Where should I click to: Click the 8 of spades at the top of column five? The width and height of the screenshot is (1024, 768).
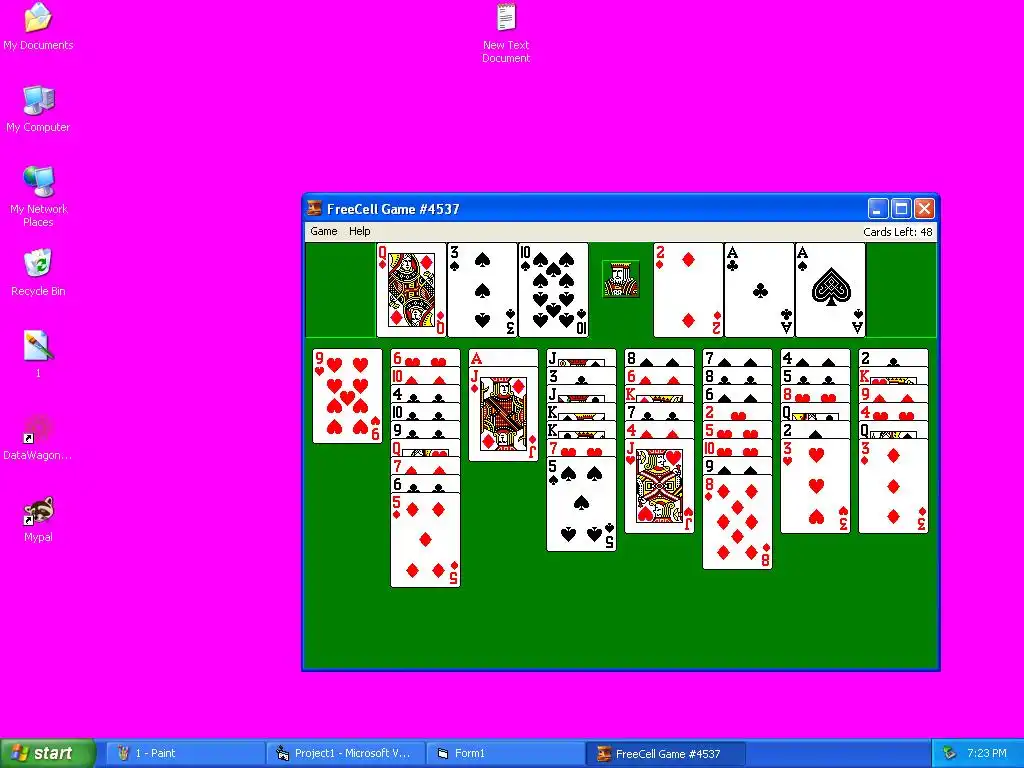[x=660, y=359]
